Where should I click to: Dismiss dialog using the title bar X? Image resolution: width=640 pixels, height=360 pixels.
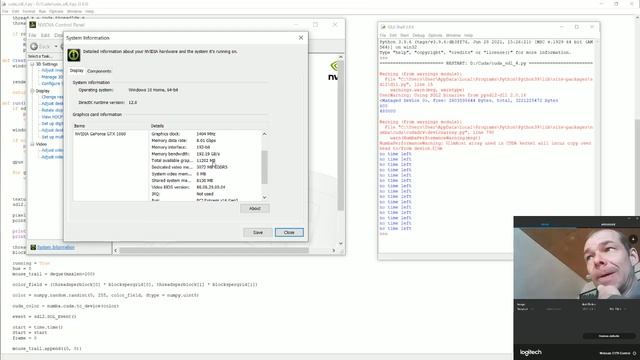(301, 38)
